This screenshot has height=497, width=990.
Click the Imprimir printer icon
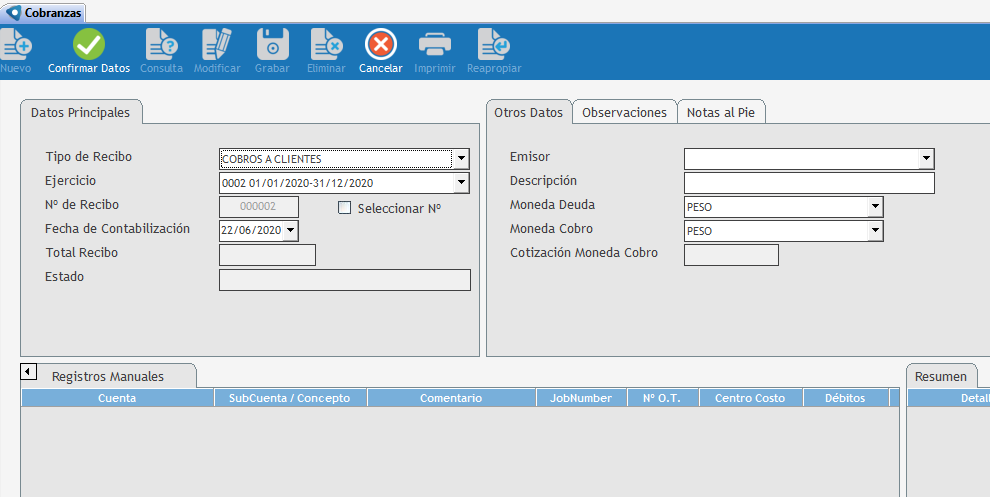coord(435,45)
